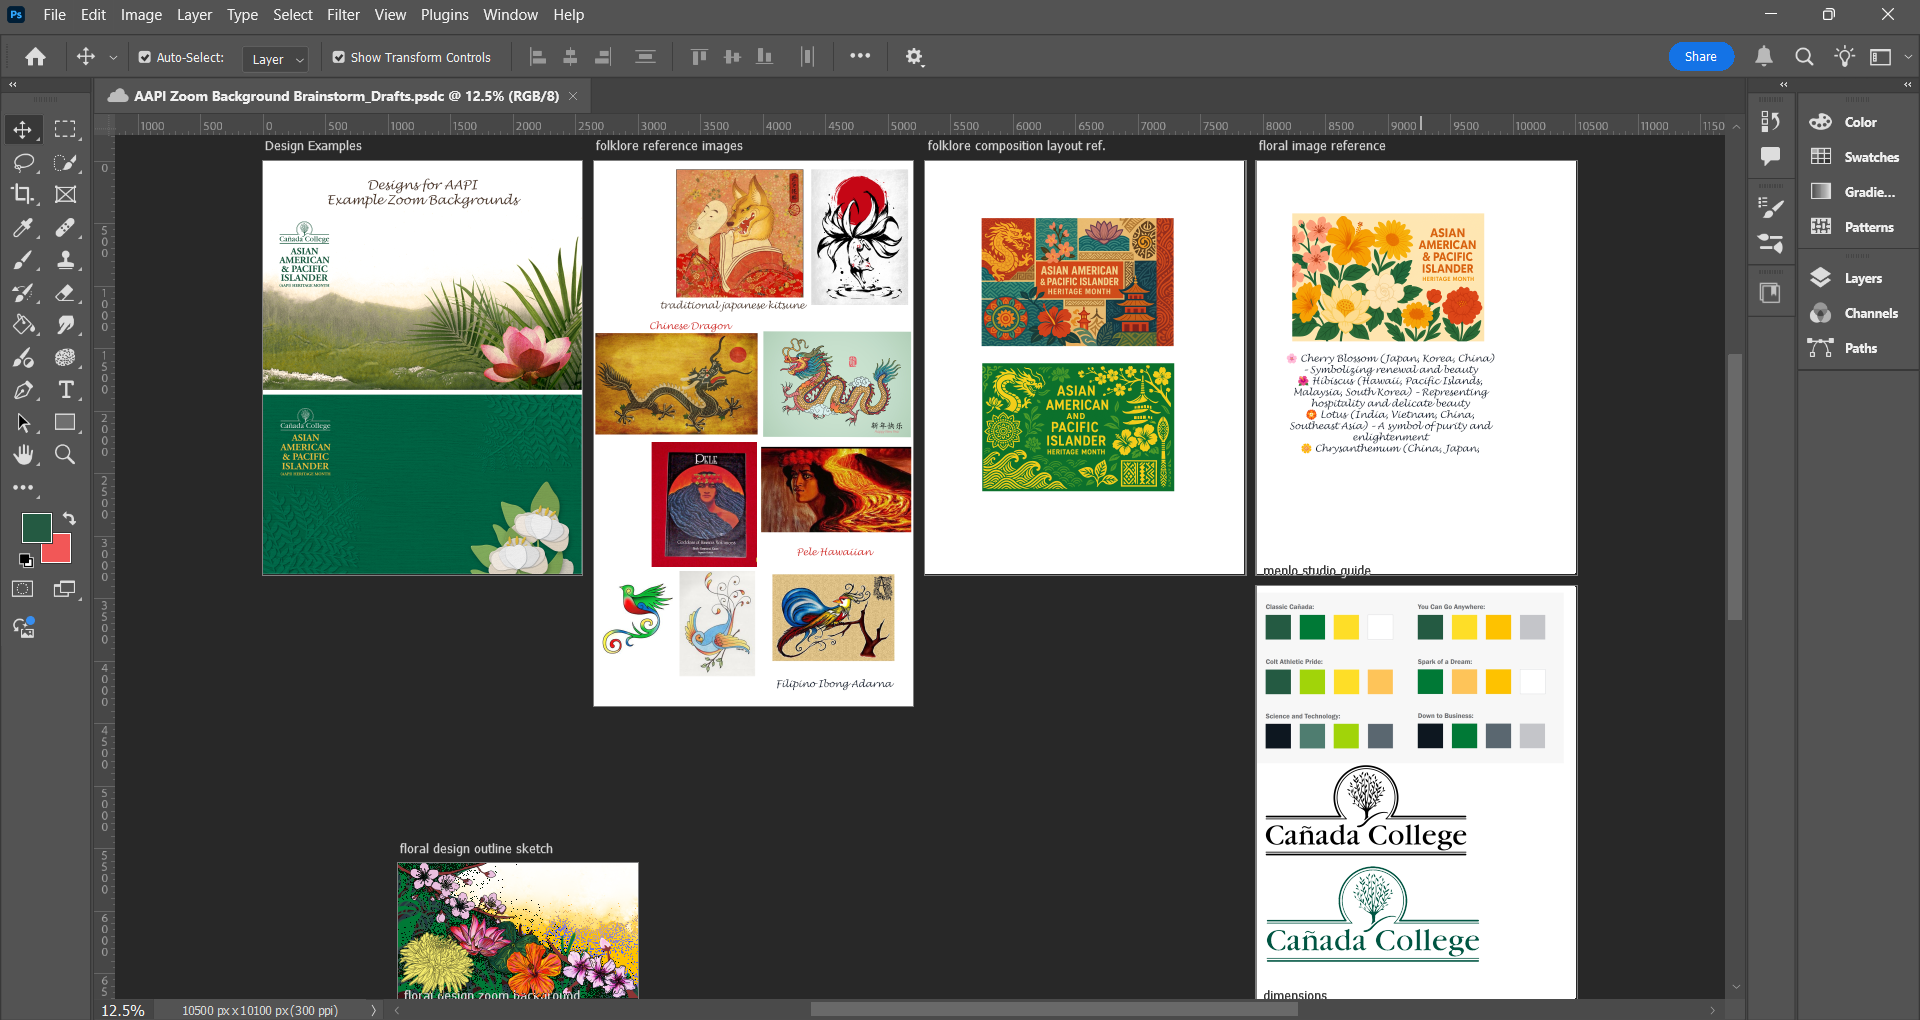Open additional align options ellipsis

pyautogui.click(x=860, y=56)
